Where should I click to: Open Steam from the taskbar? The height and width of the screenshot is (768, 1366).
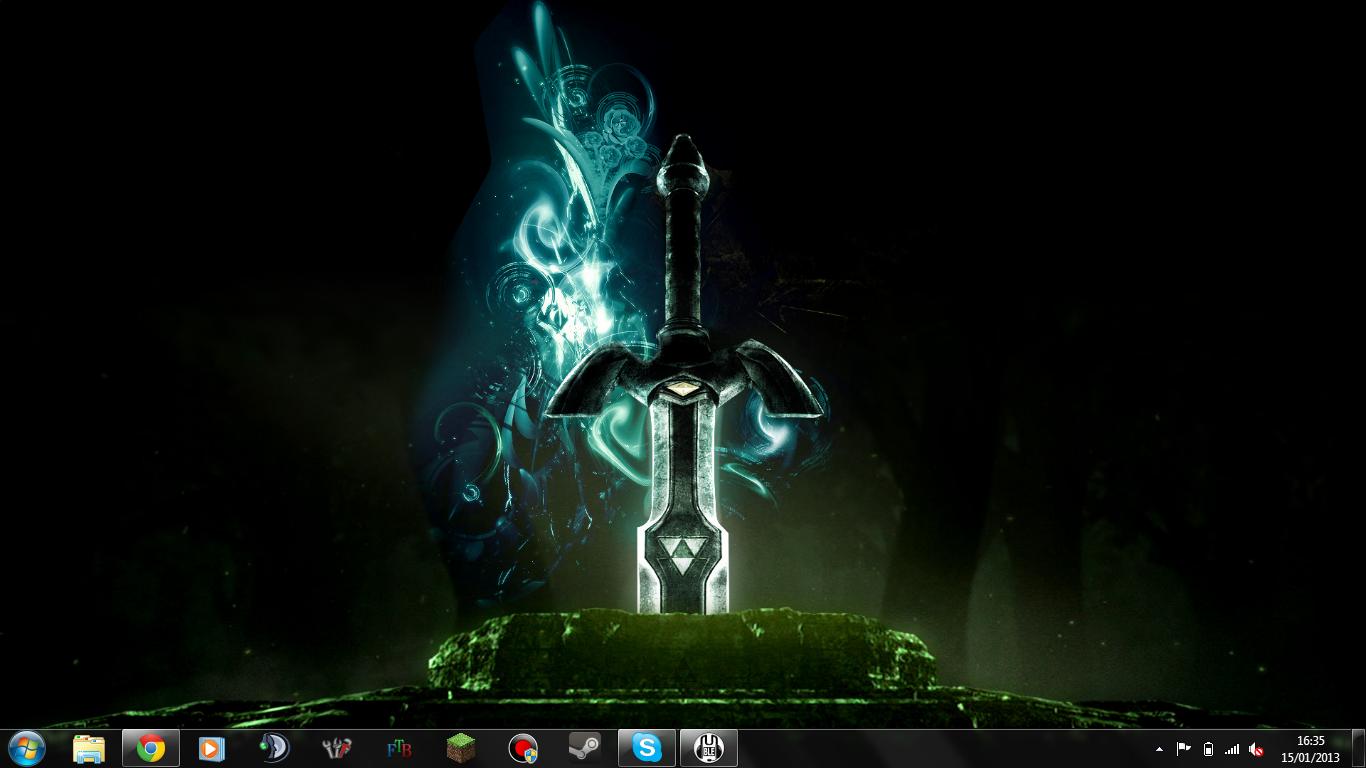[x=585, y=748]
